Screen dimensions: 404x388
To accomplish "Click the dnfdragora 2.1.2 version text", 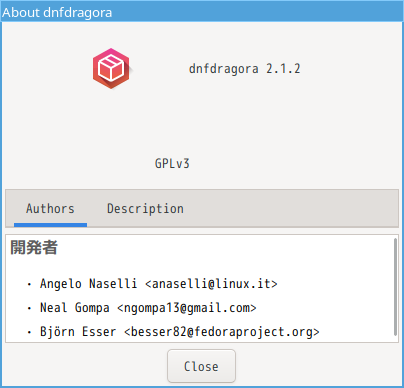I will [x=245, y=69].
